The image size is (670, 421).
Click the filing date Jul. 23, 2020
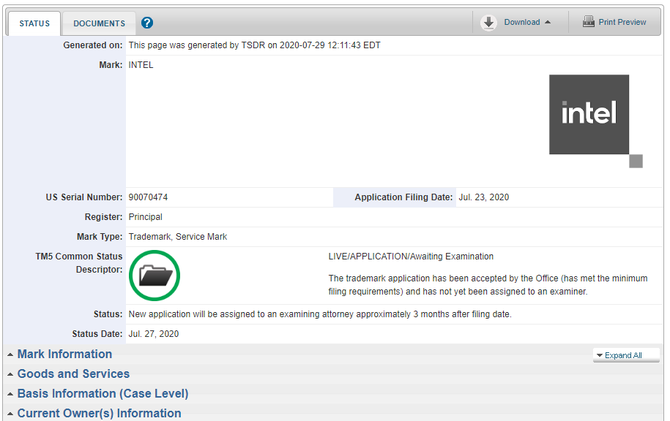point(484,197)
